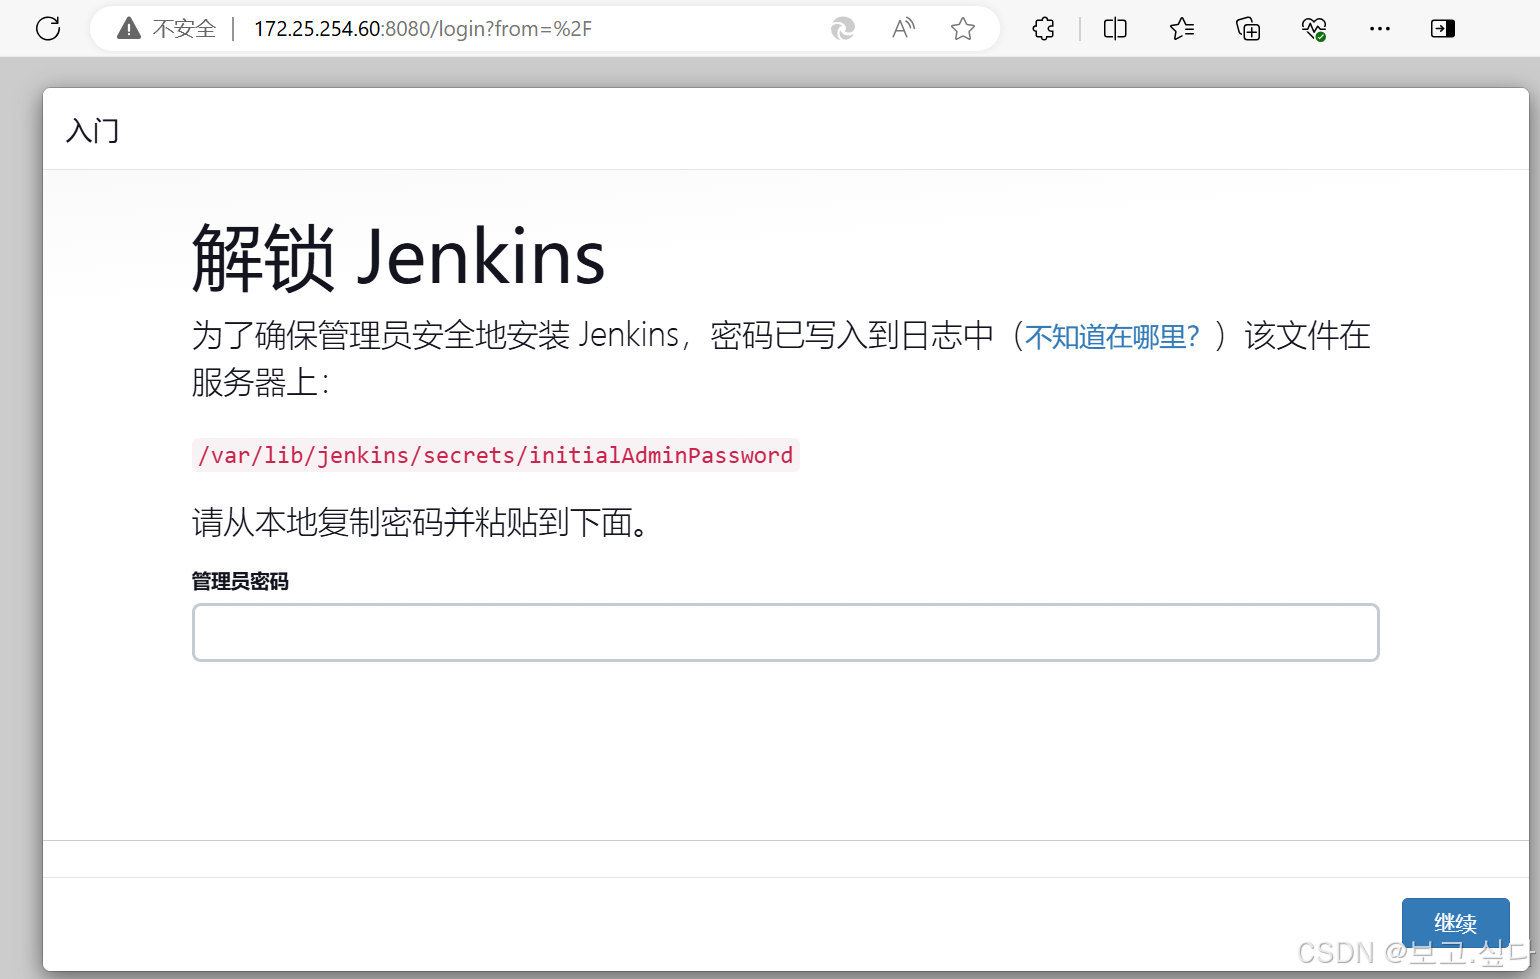Open the Collections icon
Screen dimensions: 1540x979
(x=1248, y=29)
